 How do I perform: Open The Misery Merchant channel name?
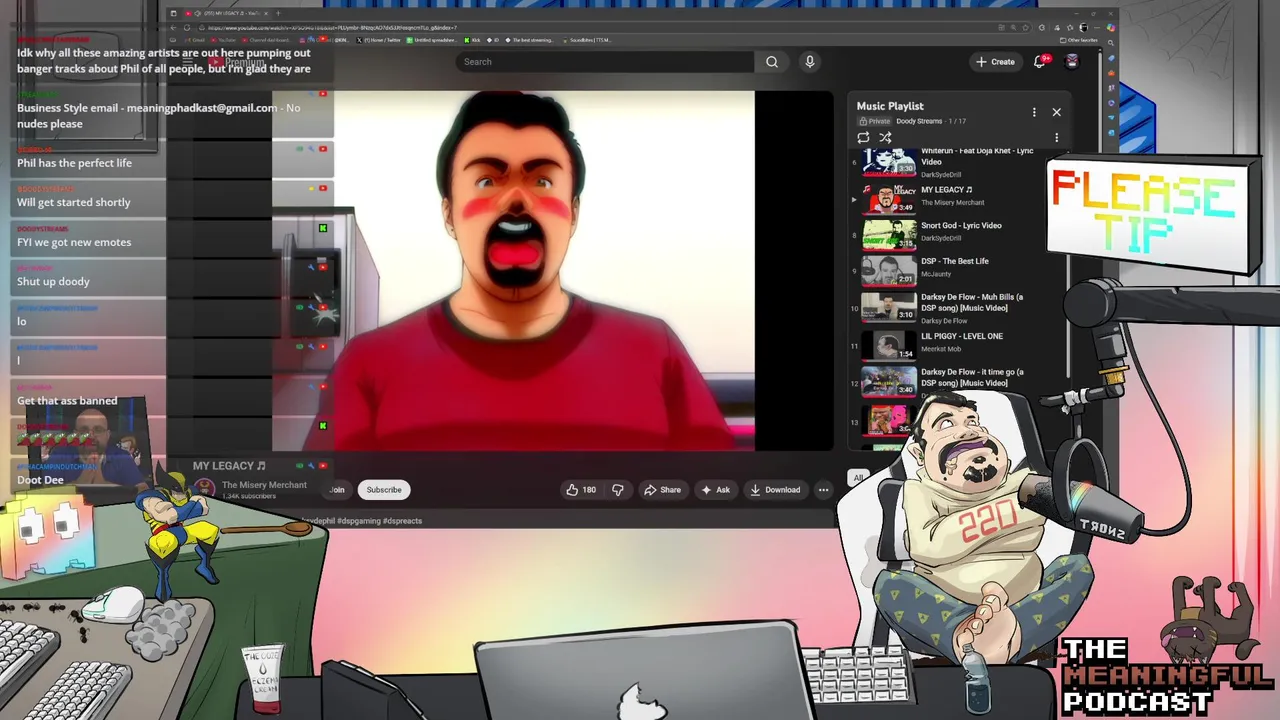(264, 485)
